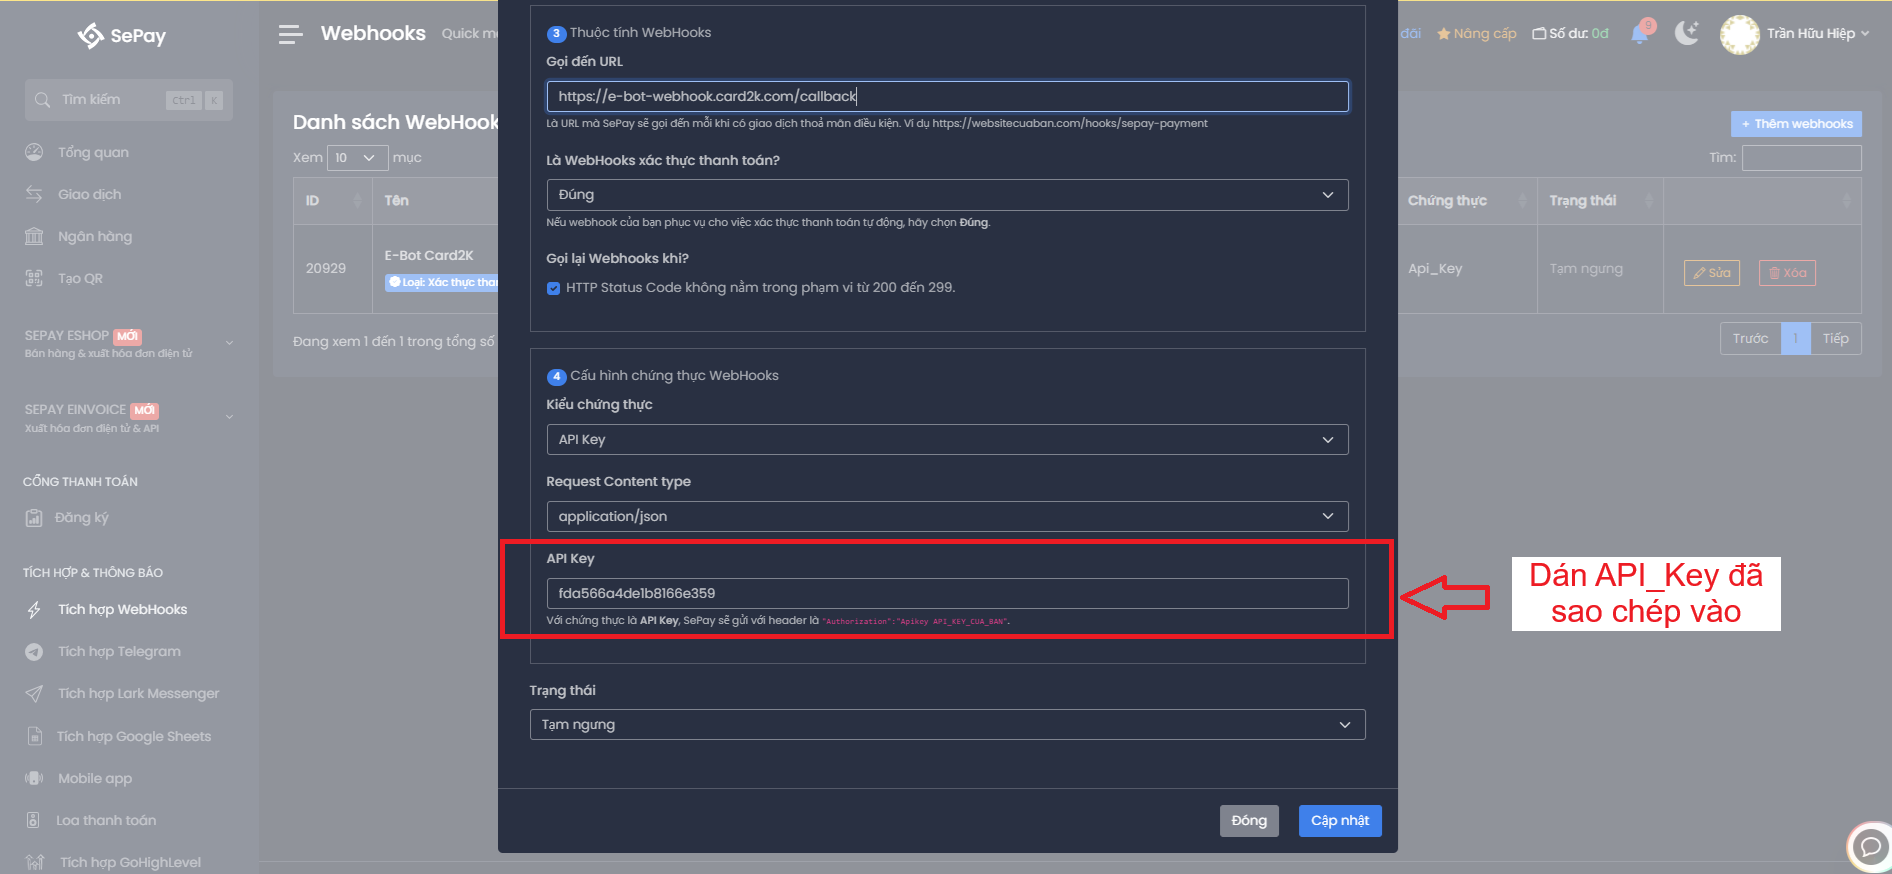Click the Thêm webhooks button
Image resolution: width=1892 pixels, height=874 pixels.
pyautogui.click(x=1795, y=124)
